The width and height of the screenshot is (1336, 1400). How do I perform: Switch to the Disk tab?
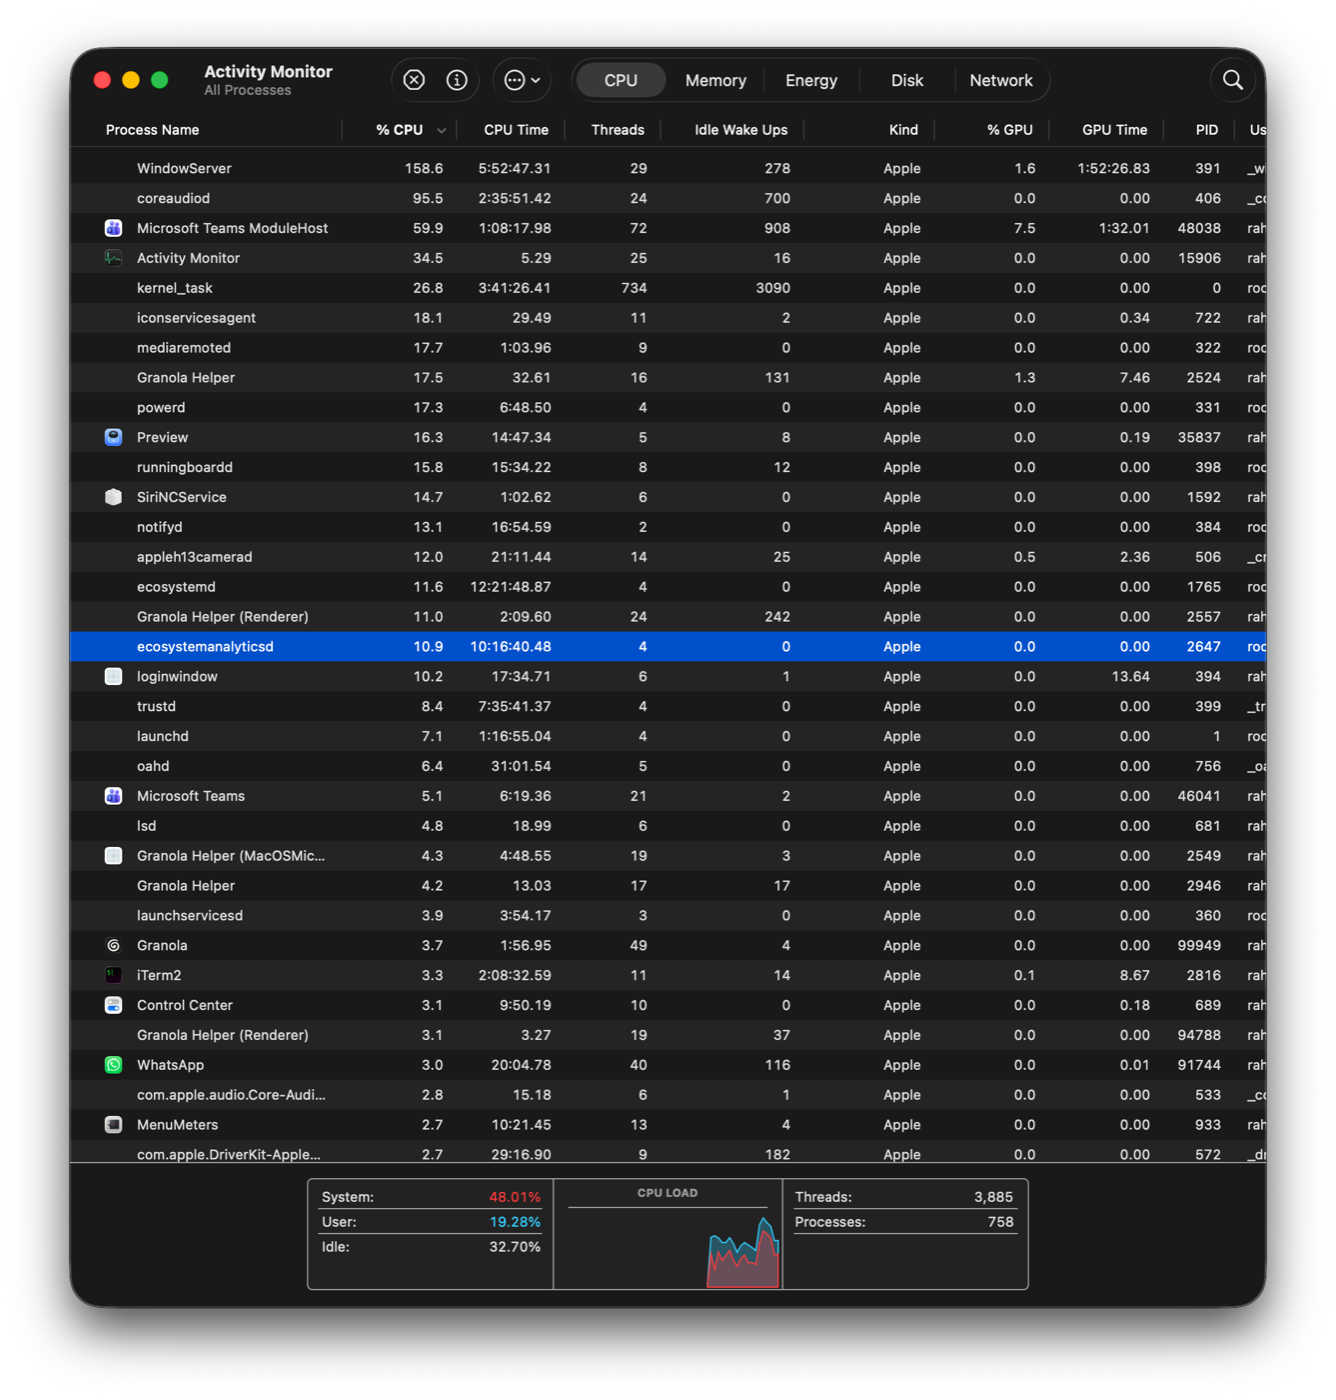(907, 80)
